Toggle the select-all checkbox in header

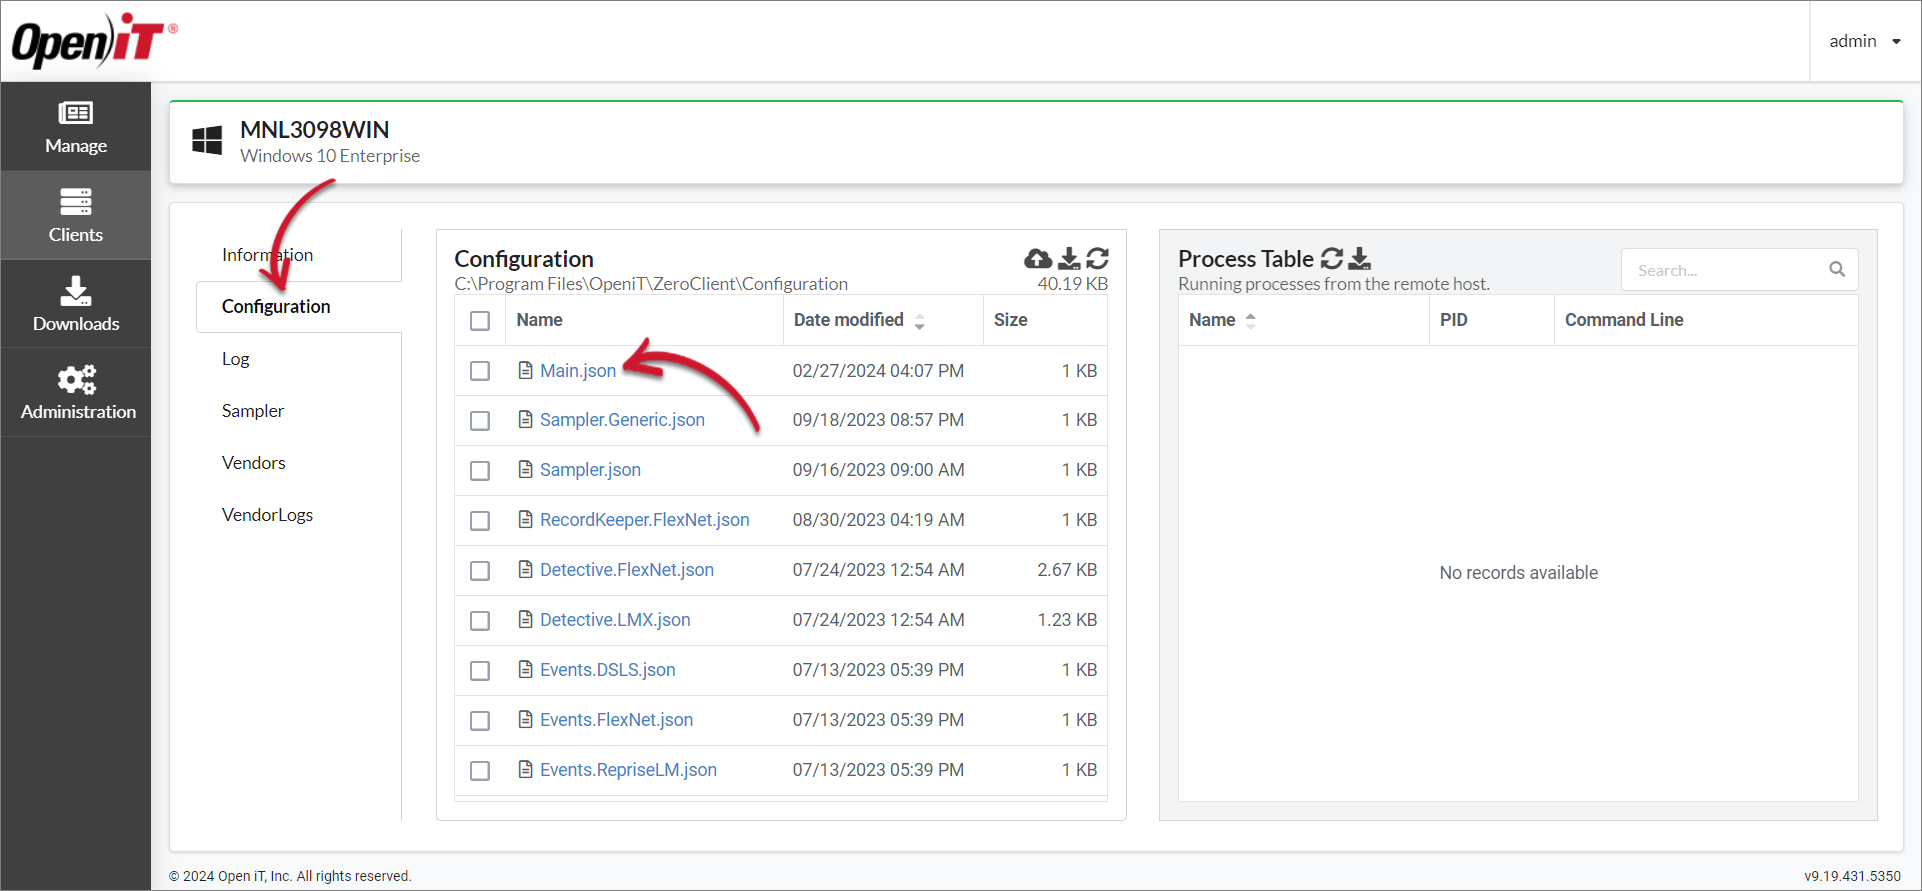tap(480, 321)
